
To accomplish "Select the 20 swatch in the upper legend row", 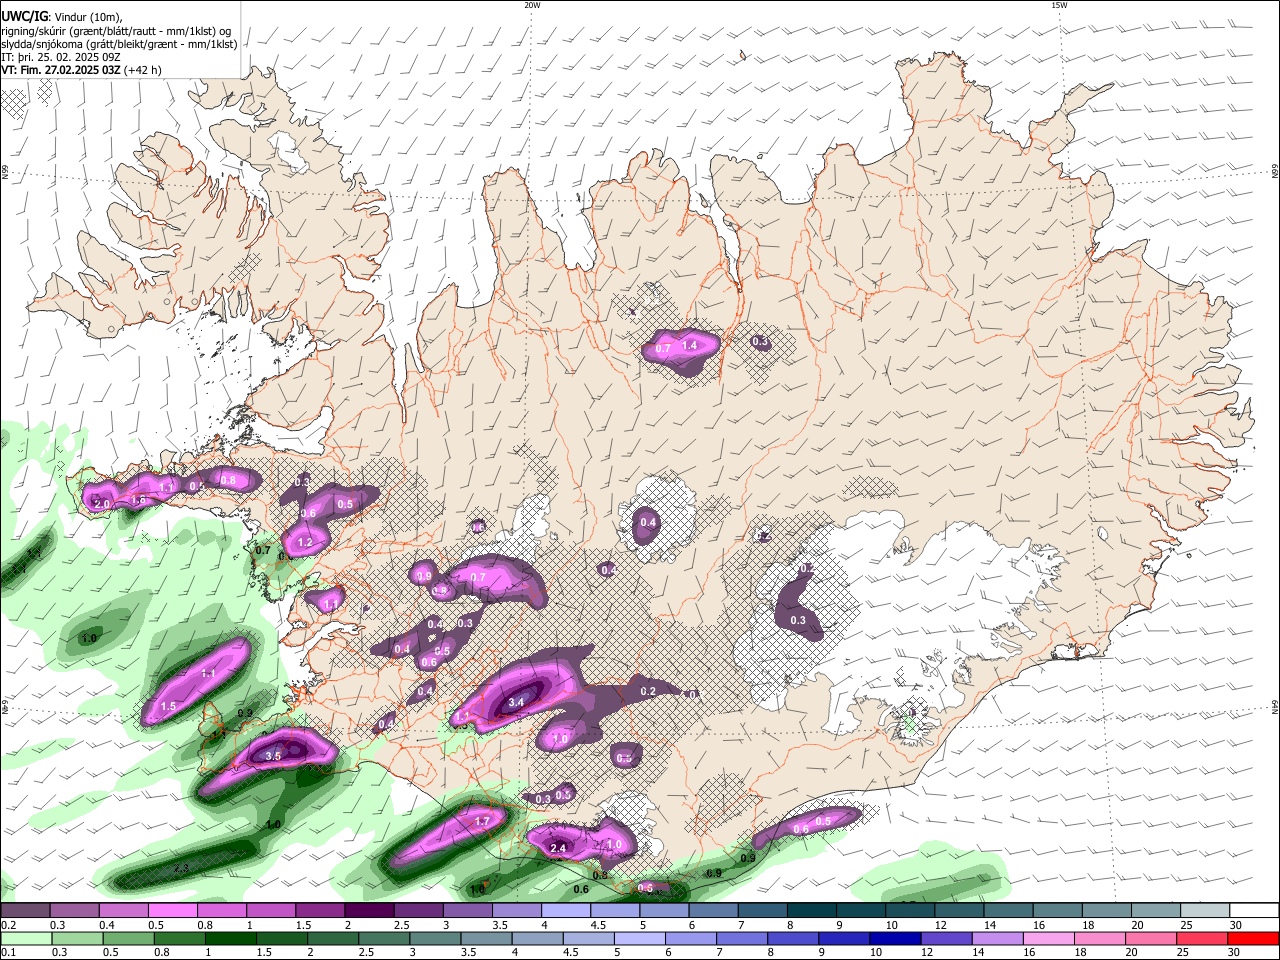I will 1155,911.
